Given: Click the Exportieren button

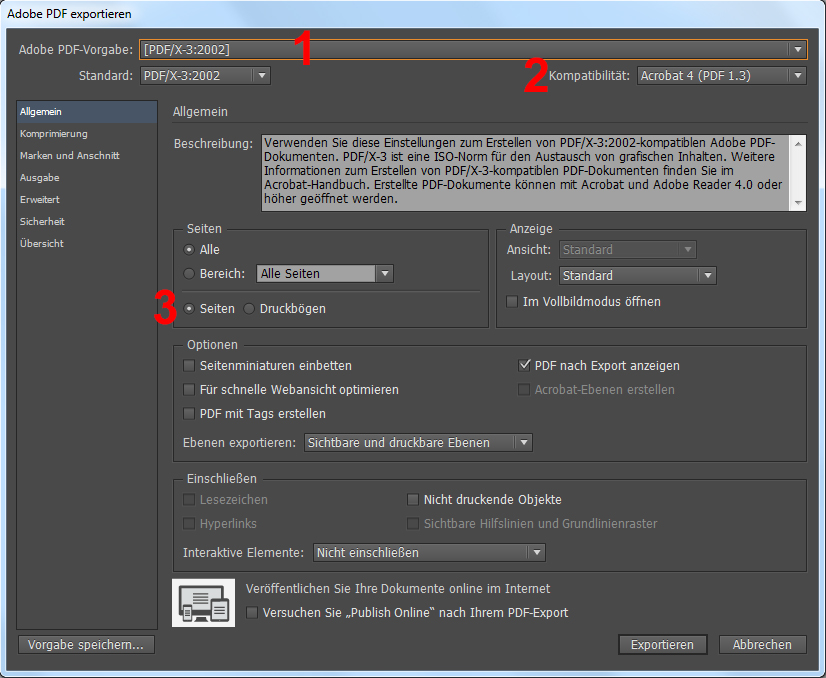Looking at the screenshot, I should (x=662, y=645).
